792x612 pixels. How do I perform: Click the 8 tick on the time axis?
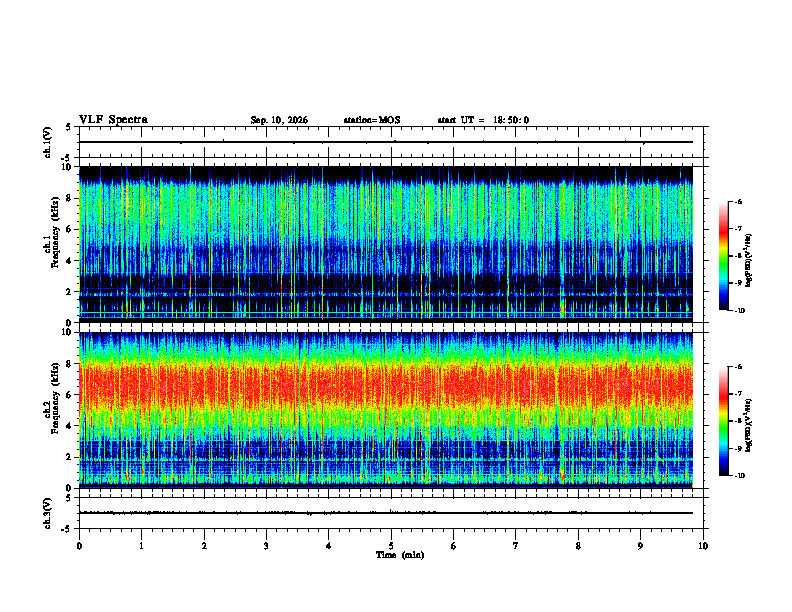pos(578,546)
